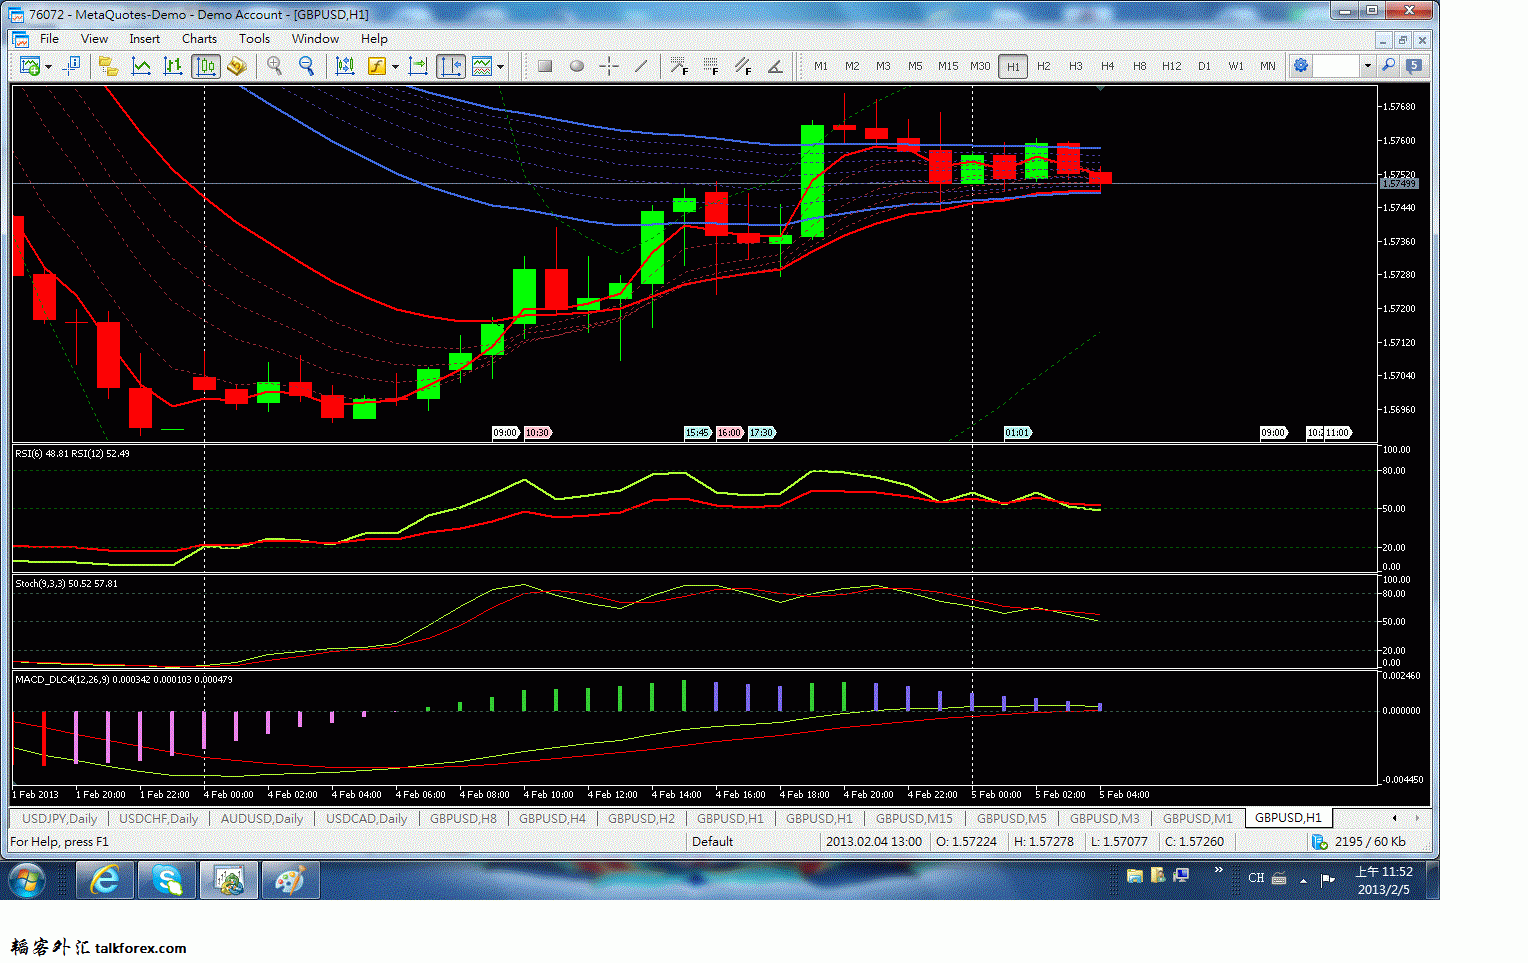Expand the indicators dropdown arrow

(395, 67)
